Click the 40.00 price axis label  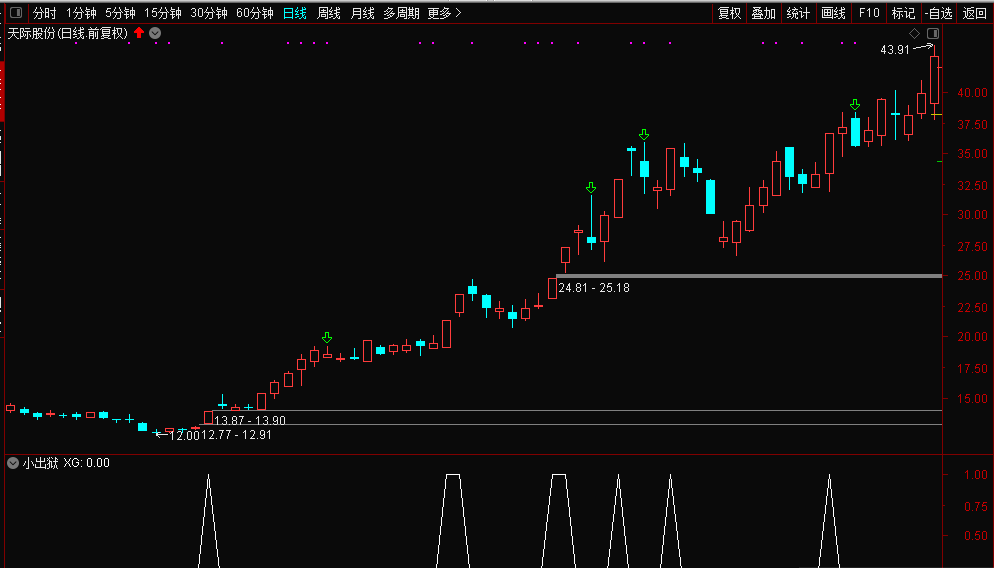click(972, 93)
